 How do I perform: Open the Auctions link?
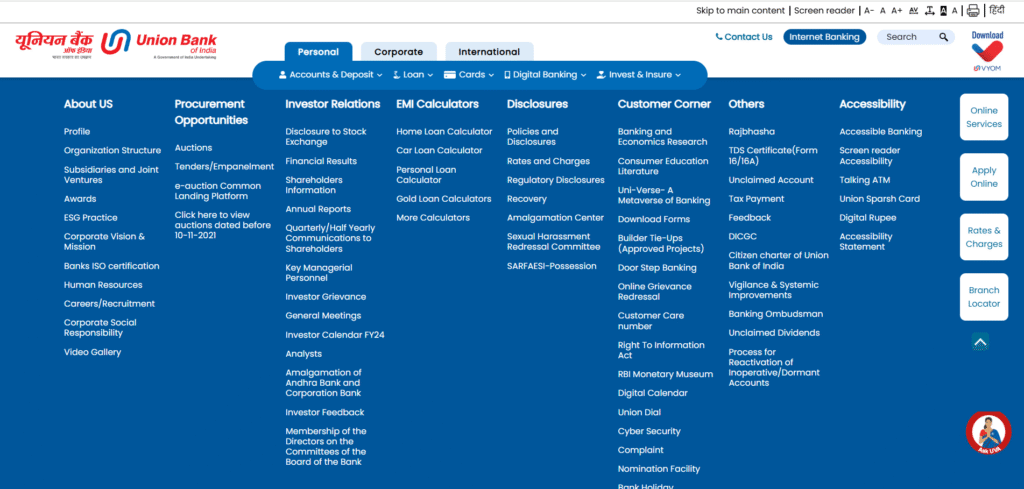(193, 148)
